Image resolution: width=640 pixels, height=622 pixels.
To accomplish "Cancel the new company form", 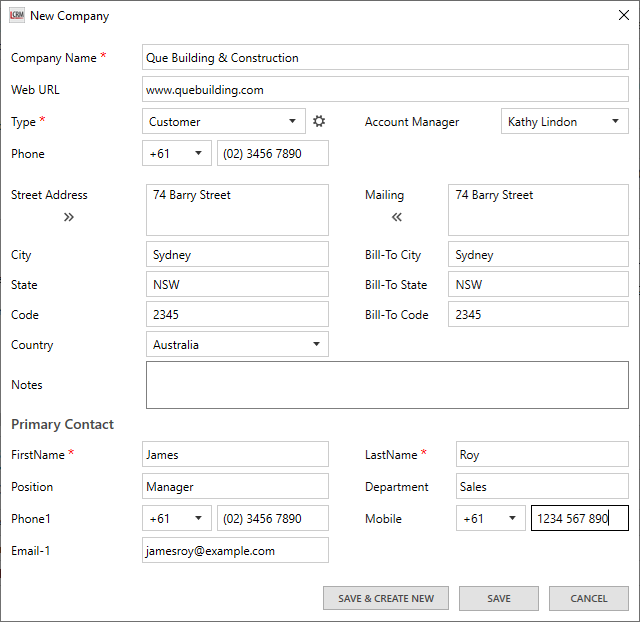I will [x=588, y=599].
